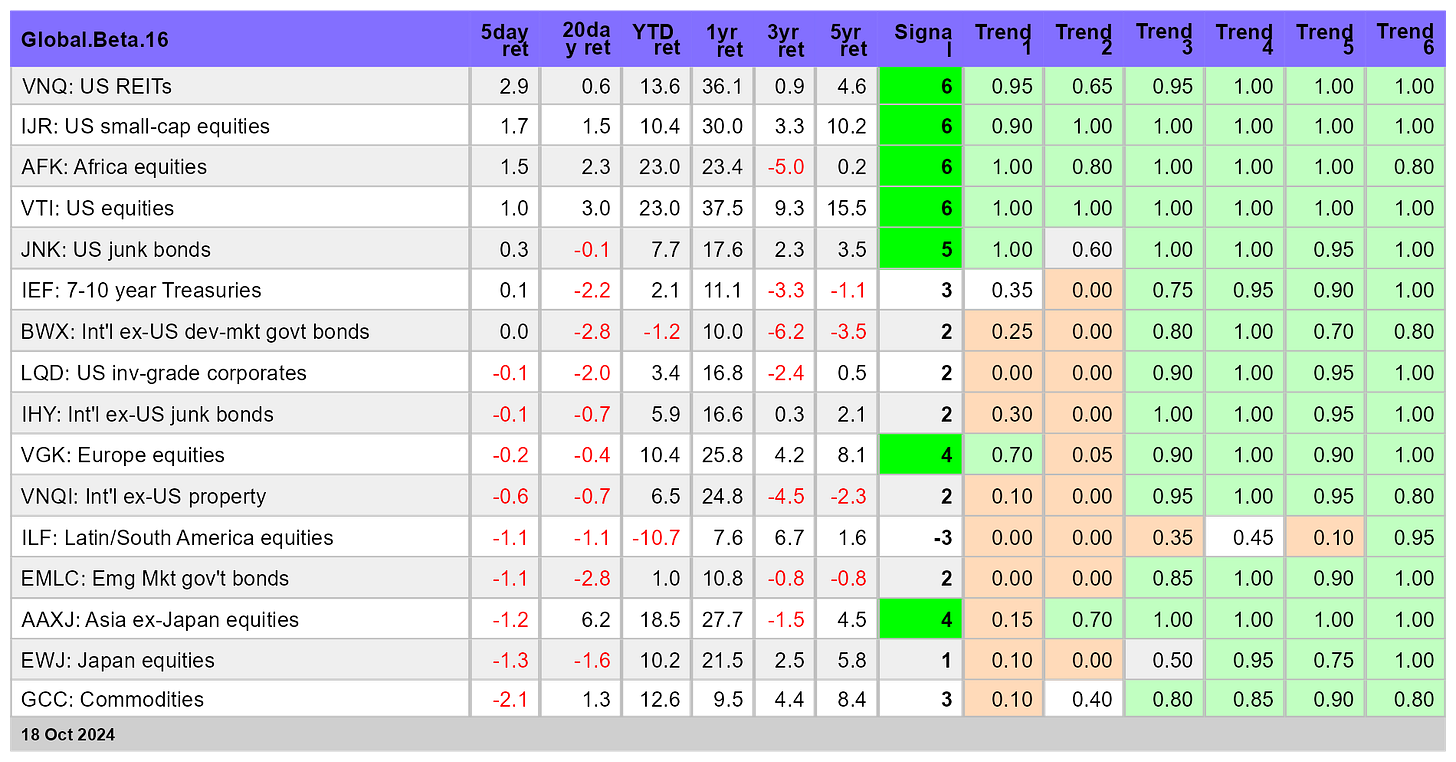Viewport: 1456px width, 762px height.
Task: Select AFK: Africa equities row label
Action: pyautogui.click(x=114, y=167)
